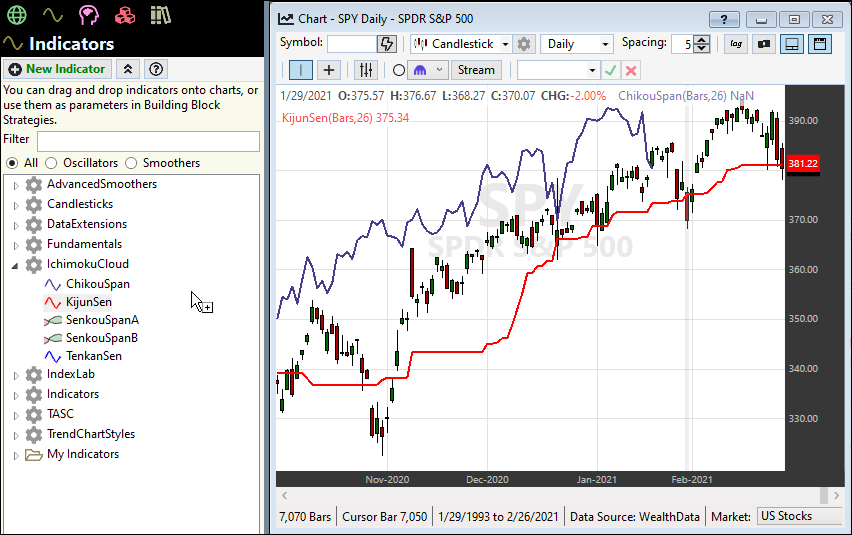Open the red building blocks icon

(125, 15)
